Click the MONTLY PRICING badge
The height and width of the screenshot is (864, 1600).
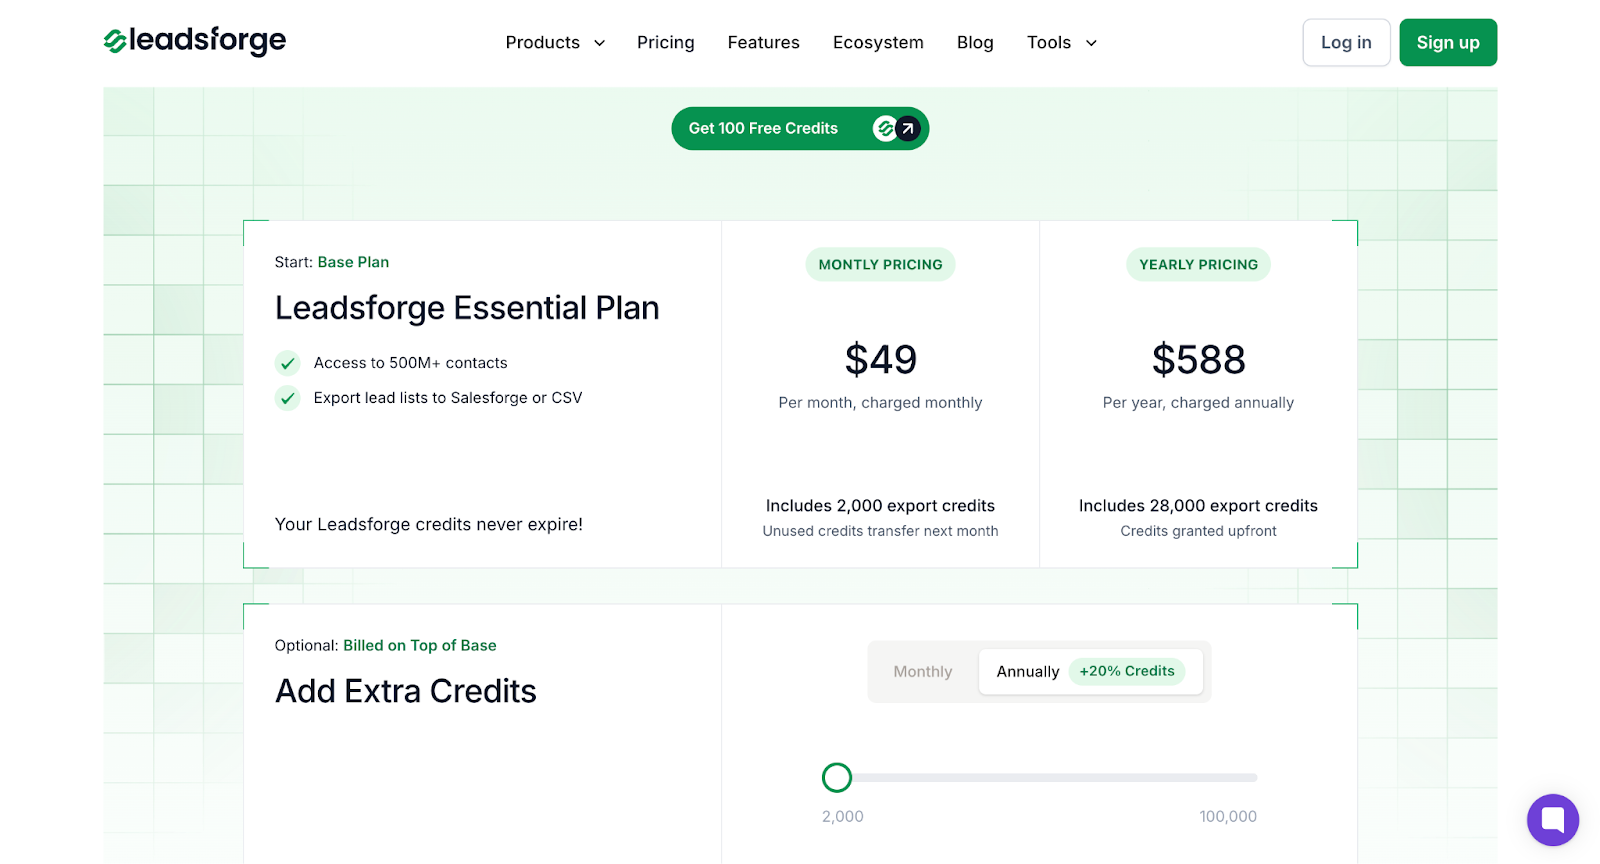880,265
